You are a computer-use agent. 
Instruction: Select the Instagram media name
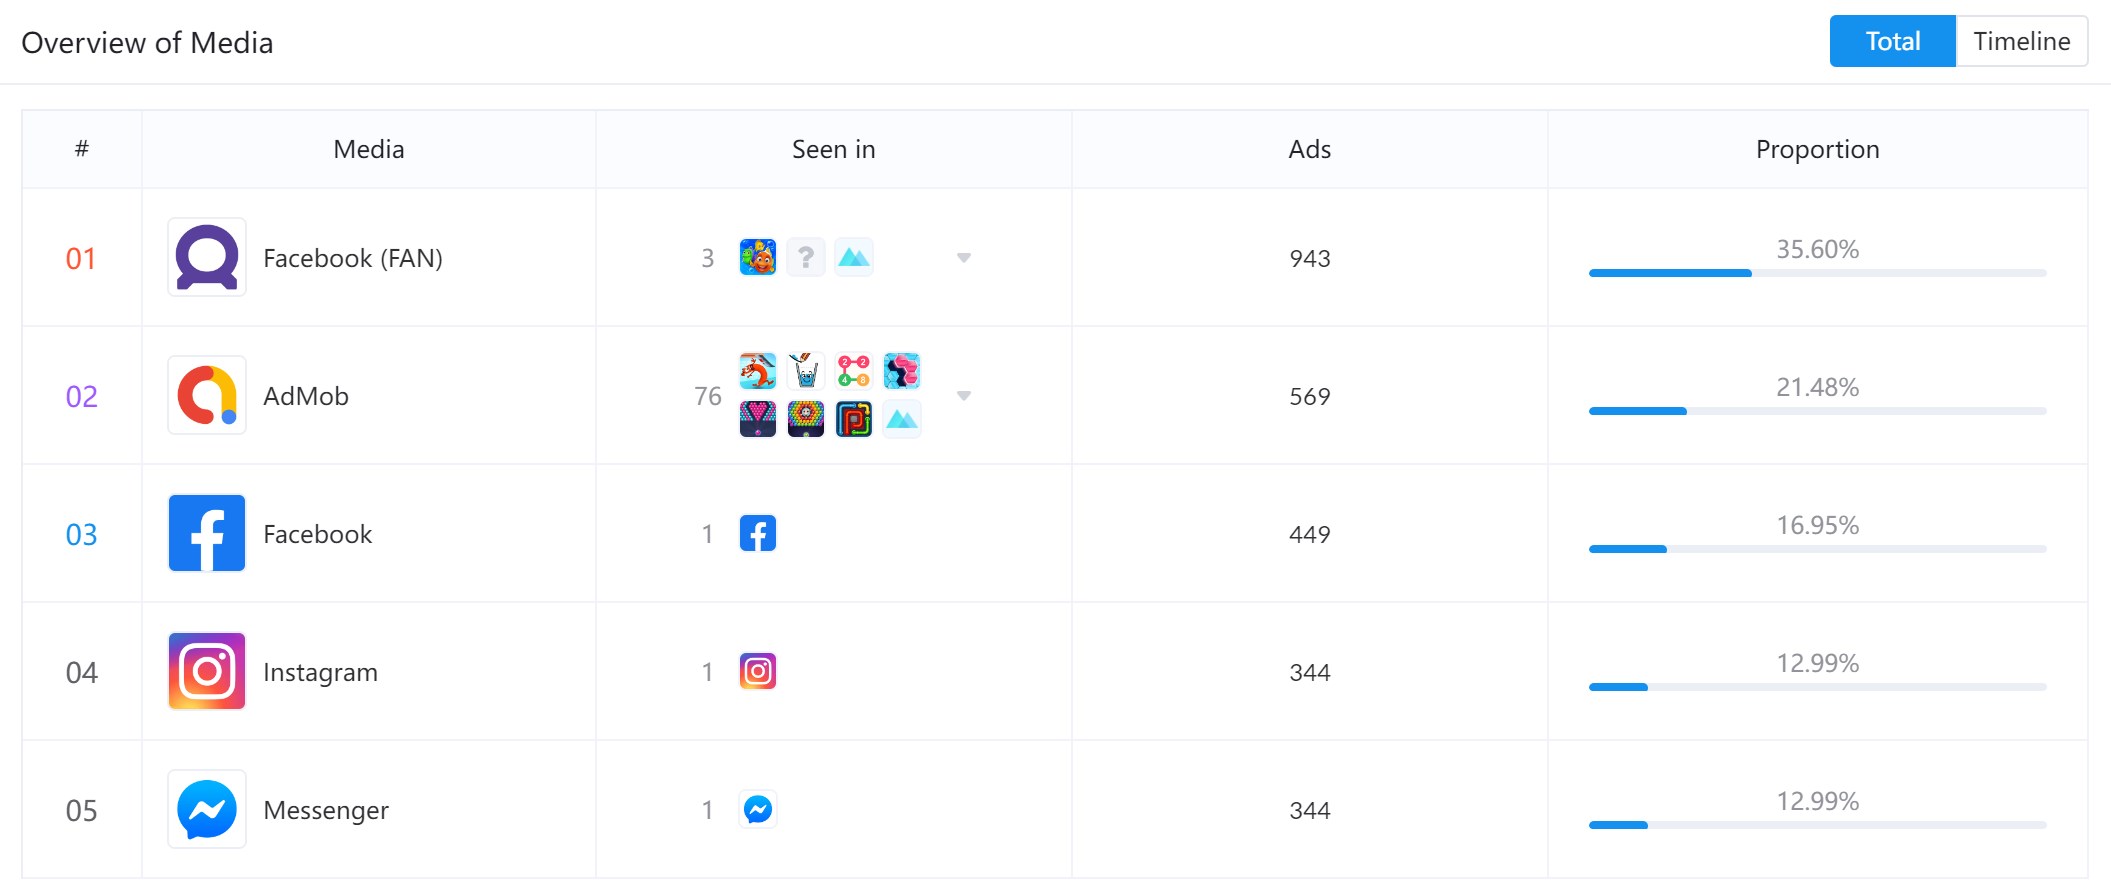321,672
